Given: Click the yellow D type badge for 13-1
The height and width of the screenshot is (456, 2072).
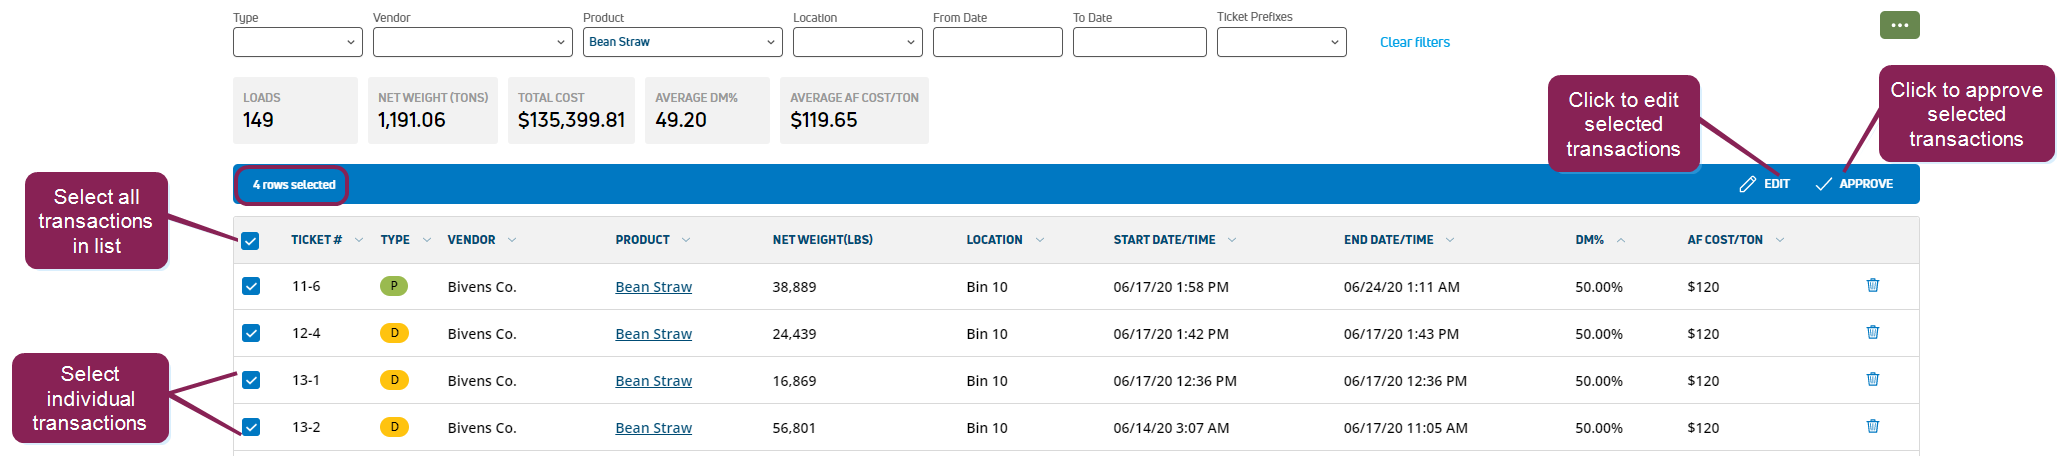Looking at the screenshot, I should point(394,380).
